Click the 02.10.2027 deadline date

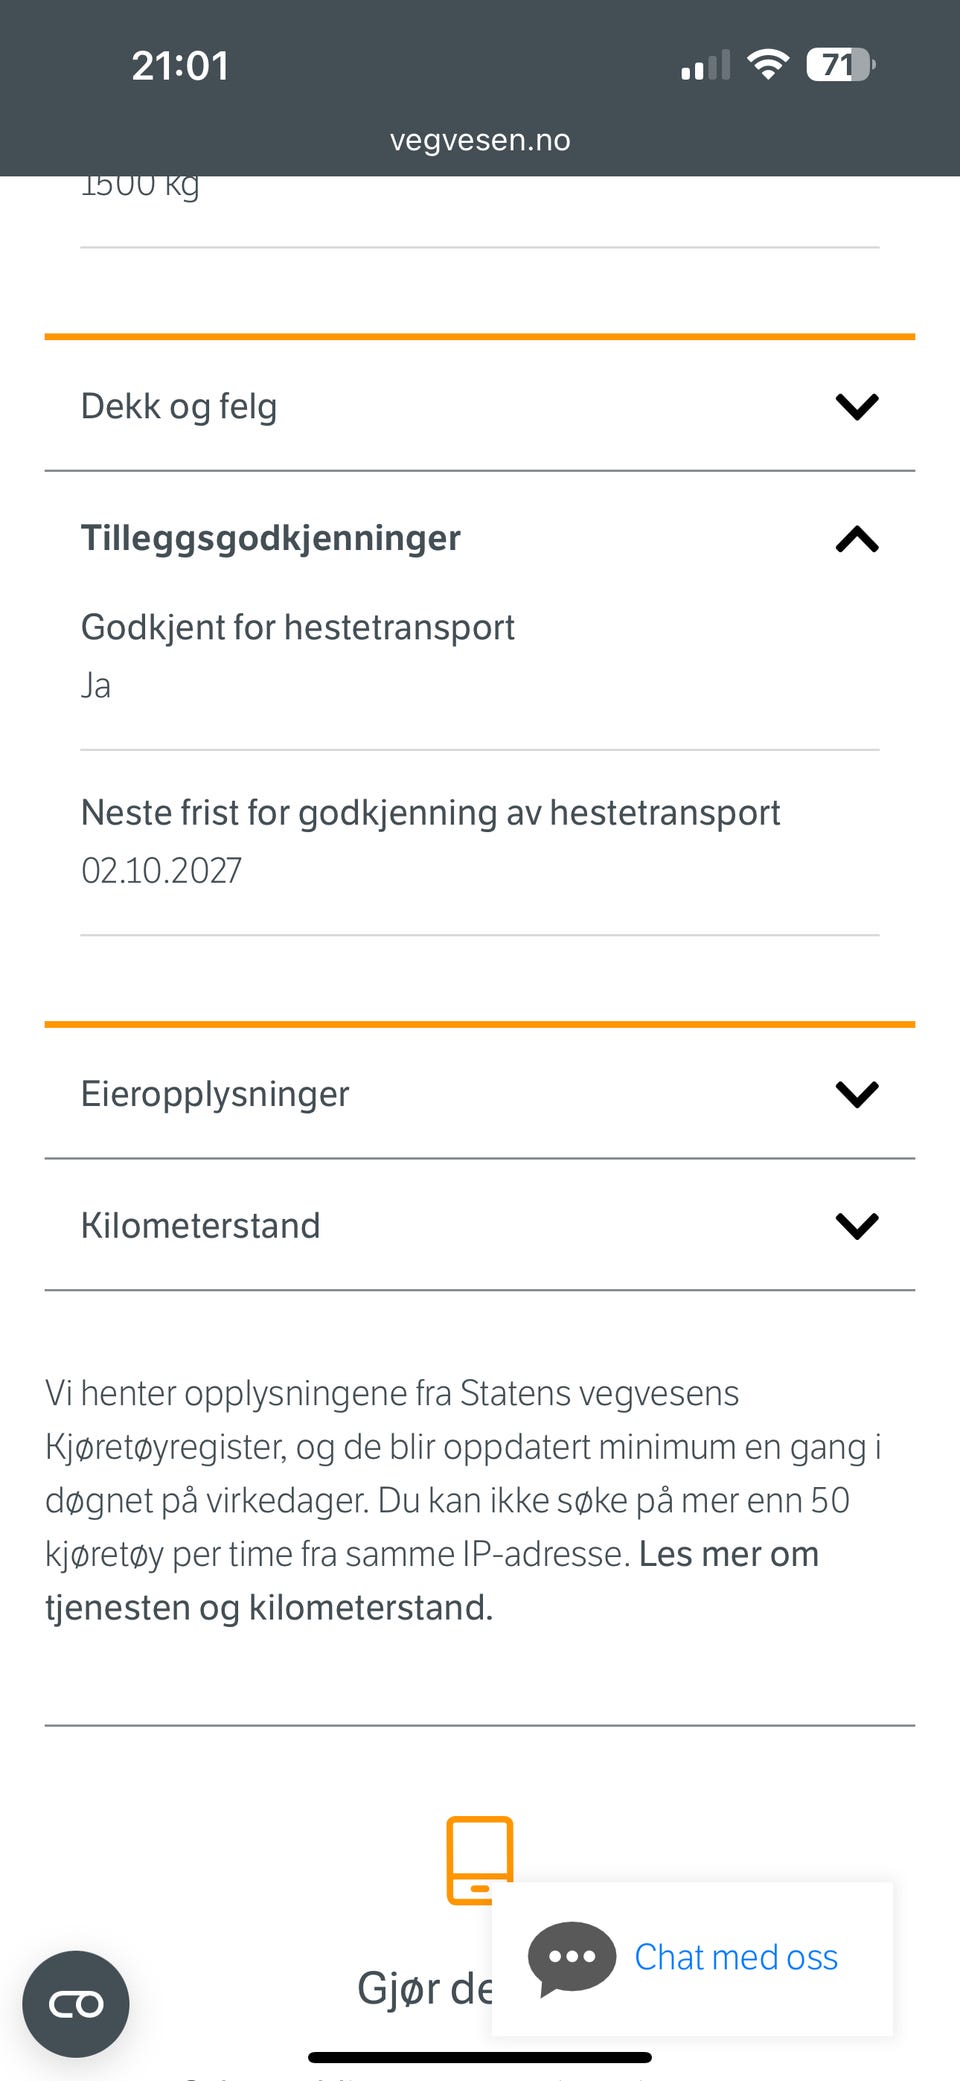coord(161,871)
